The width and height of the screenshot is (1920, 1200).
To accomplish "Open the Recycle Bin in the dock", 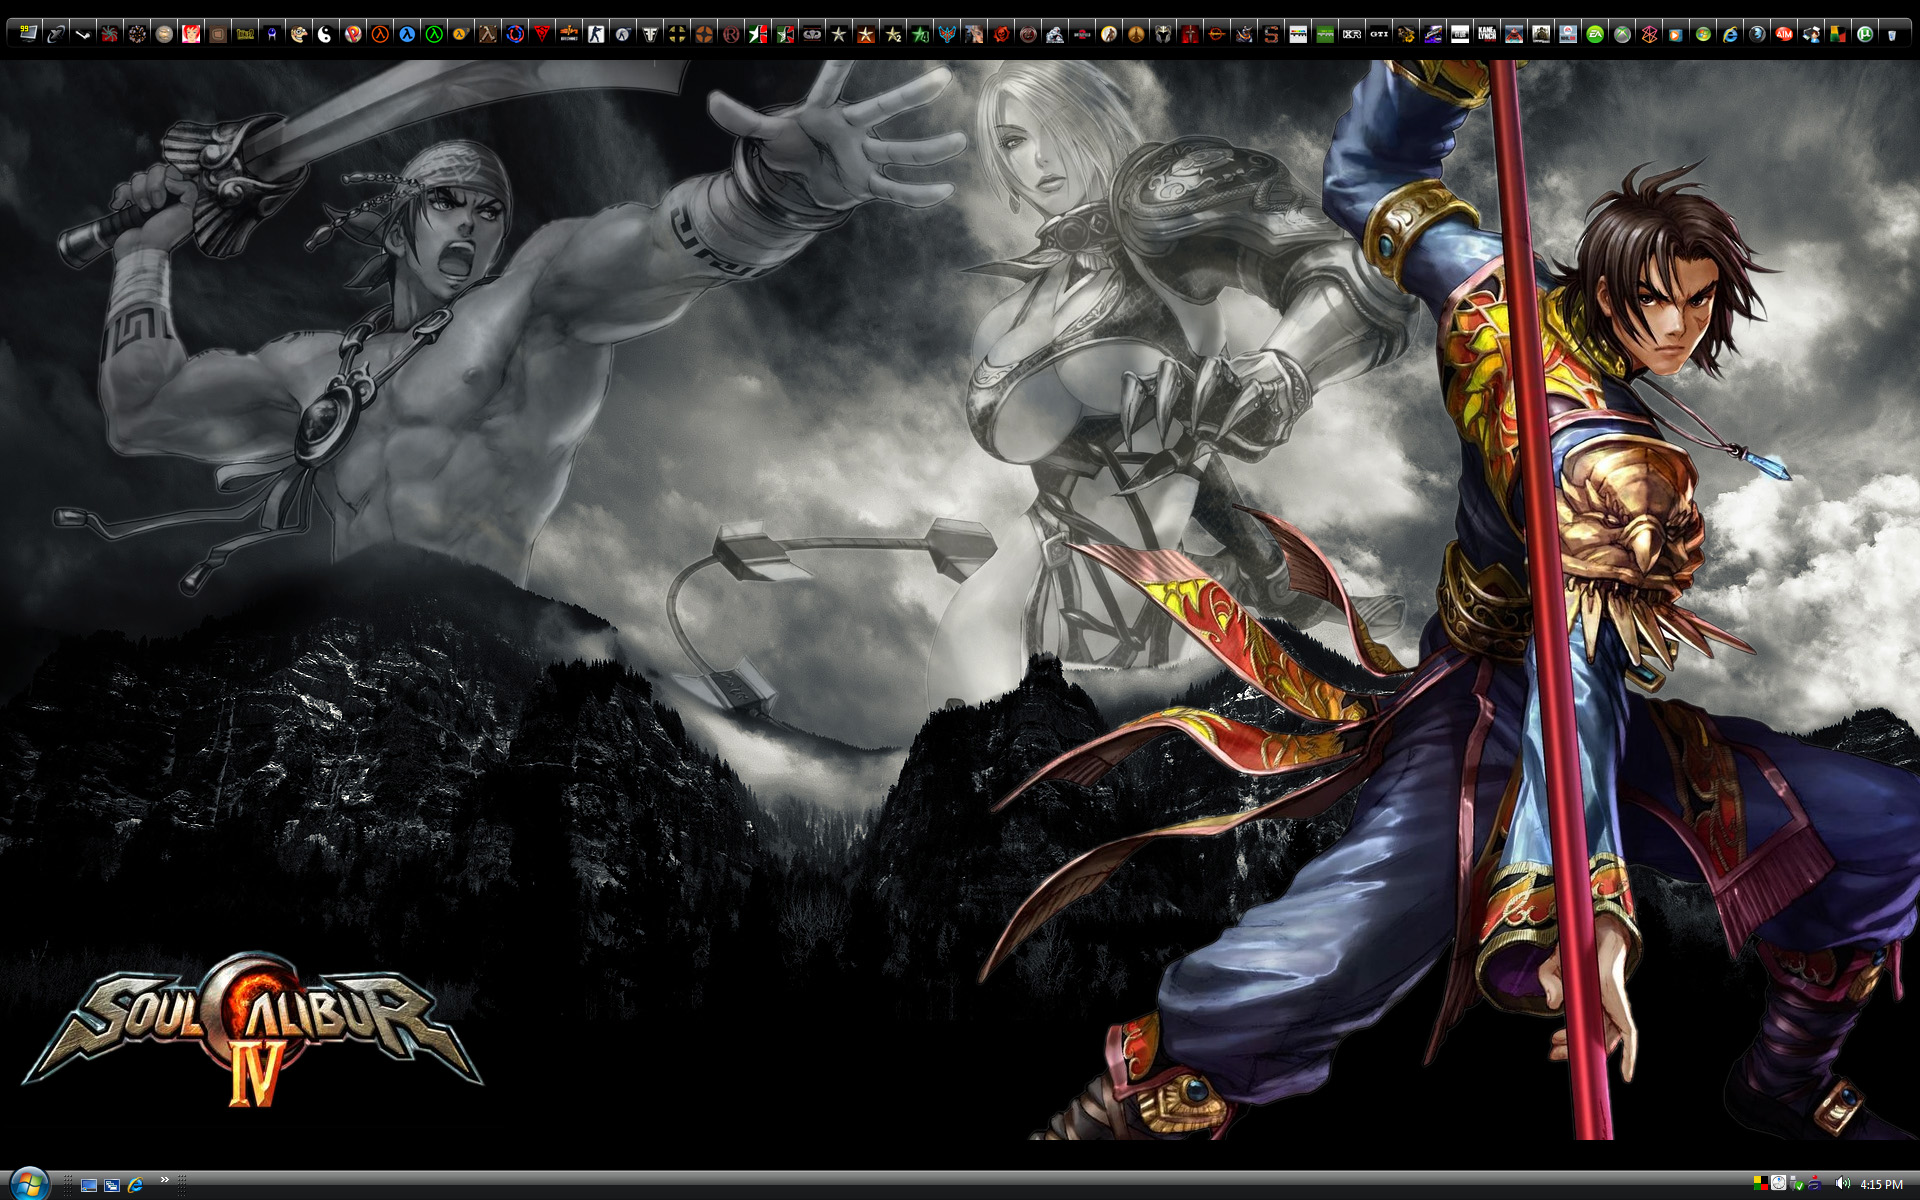I will tap(1892, 34).
